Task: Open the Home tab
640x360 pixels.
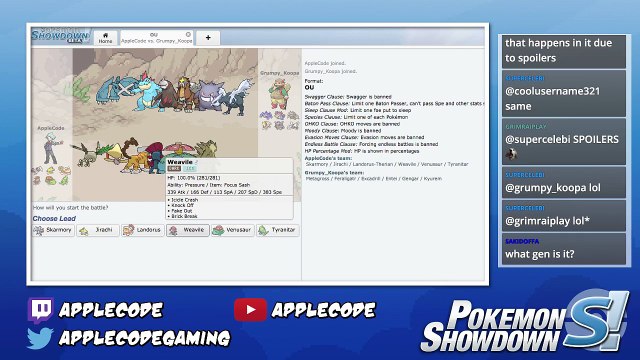Action: pos(105,38)
